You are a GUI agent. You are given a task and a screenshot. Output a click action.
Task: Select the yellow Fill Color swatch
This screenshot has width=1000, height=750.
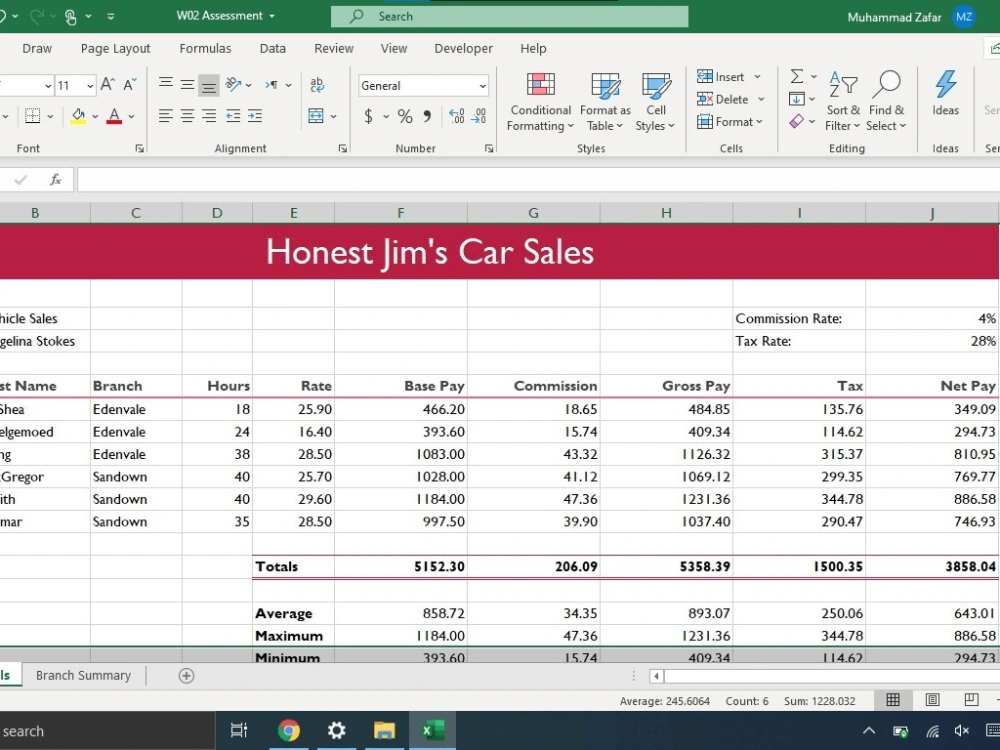point(79,118)
